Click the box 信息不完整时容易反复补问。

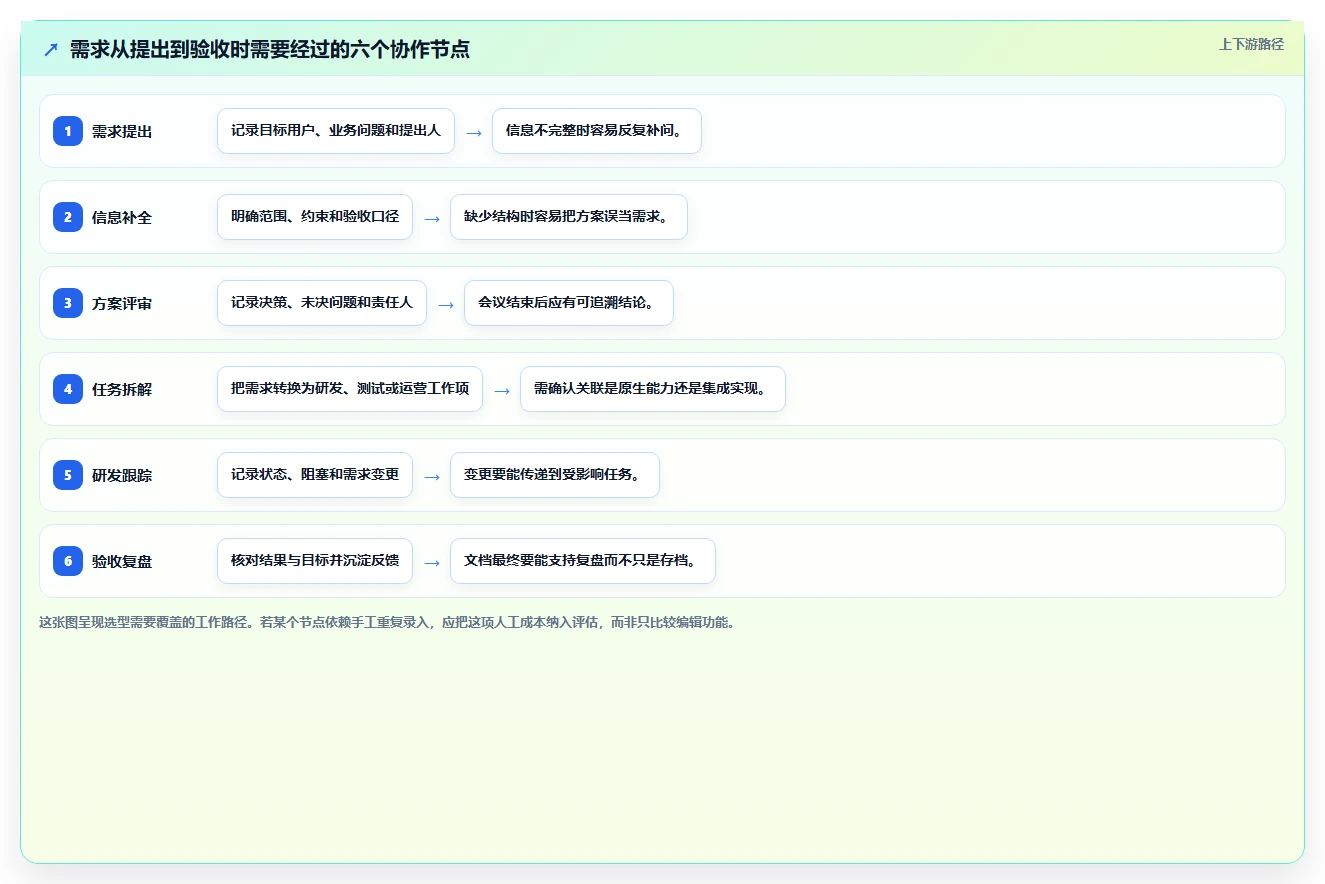597,131
